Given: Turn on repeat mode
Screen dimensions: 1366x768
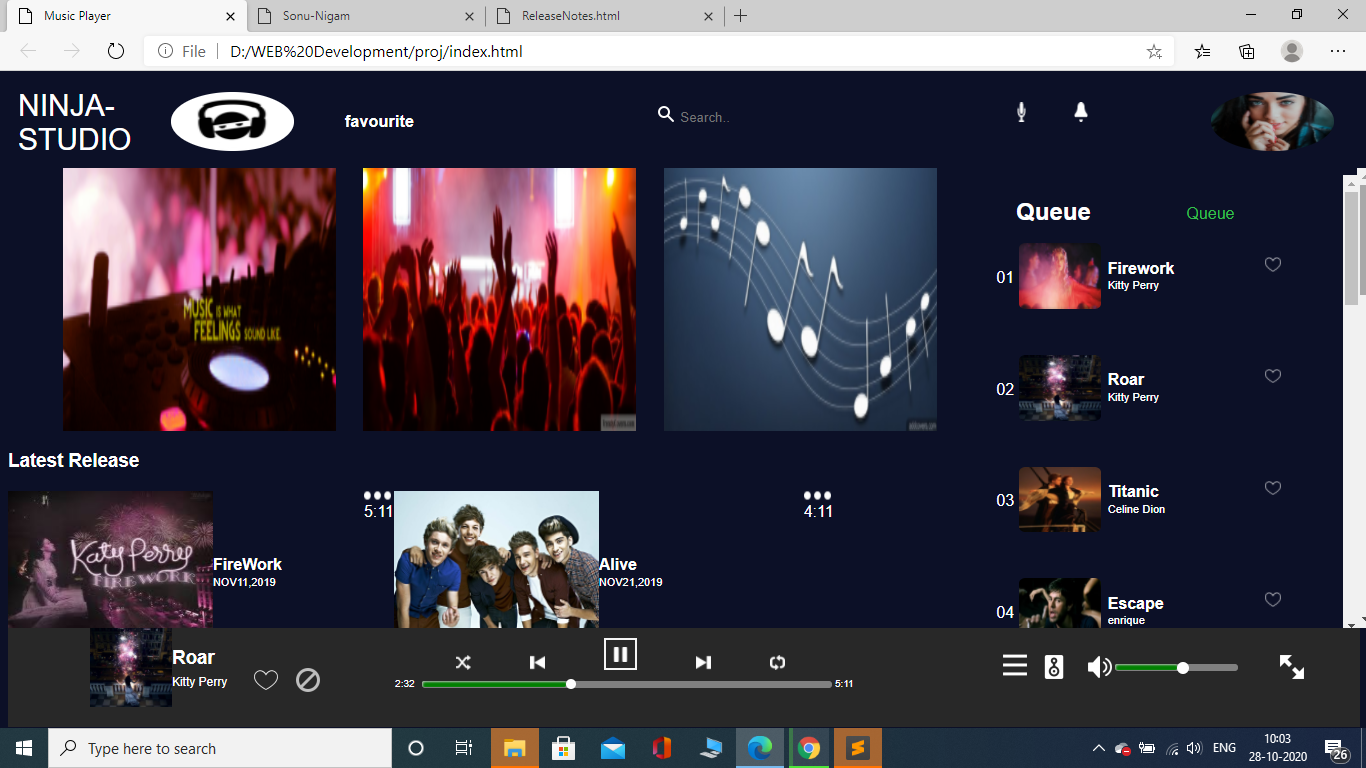Looking at the screenshot, I should [777, 662].
